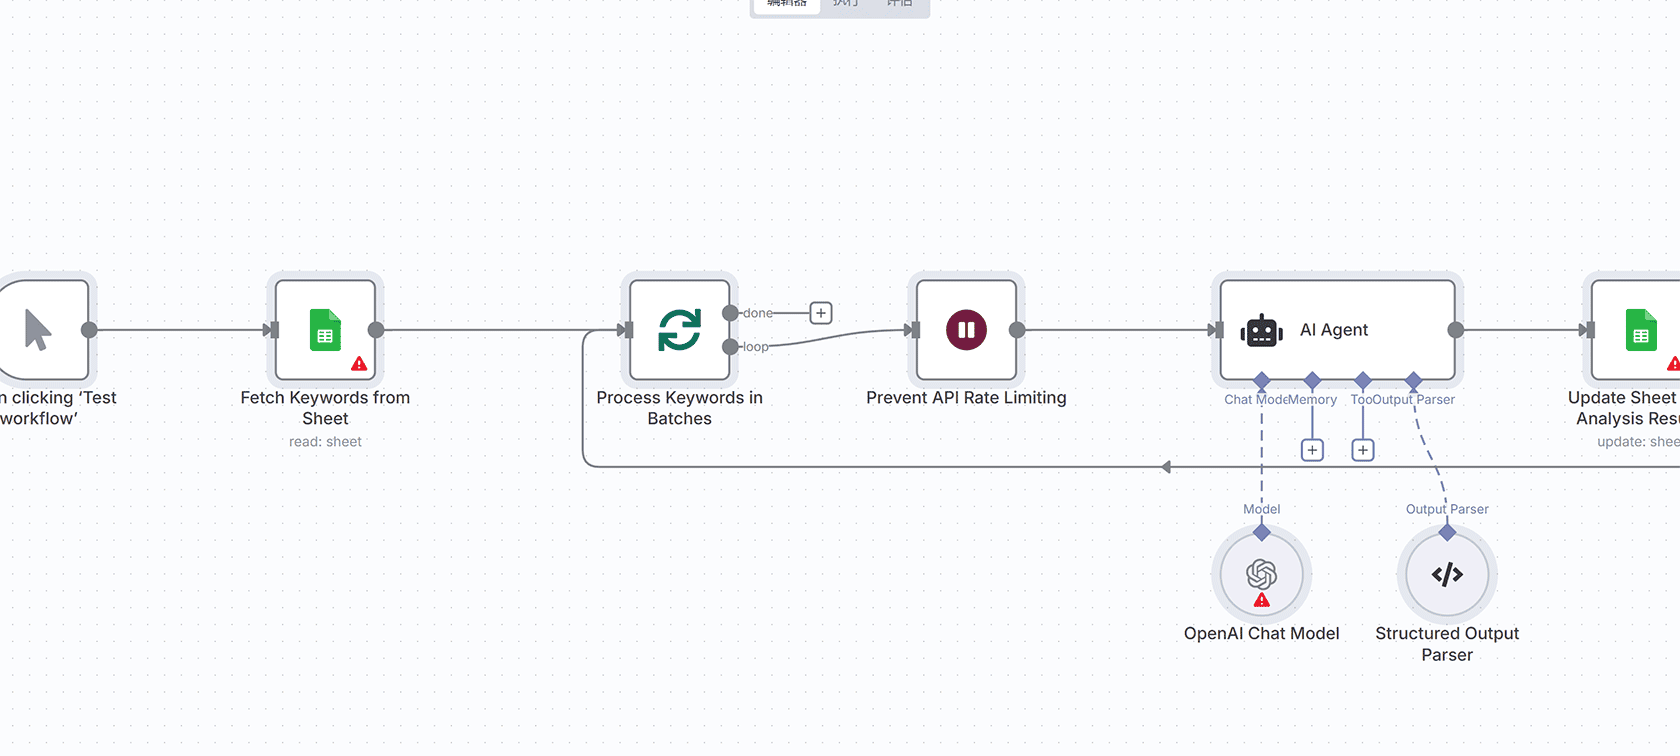Switch to the 编辑器 editor tab
1680x756 pixels.
tap(787, 4)
